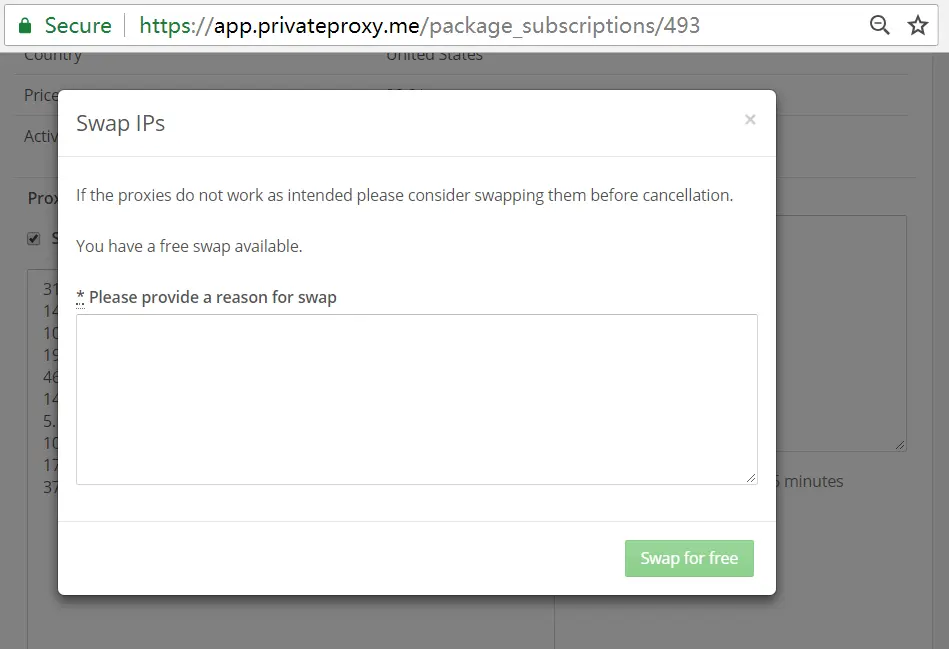This screenshot has width=949, height=649.
Task: Dismiss the Swap IPs dialog via the x
Action: (x=750, y=119)
